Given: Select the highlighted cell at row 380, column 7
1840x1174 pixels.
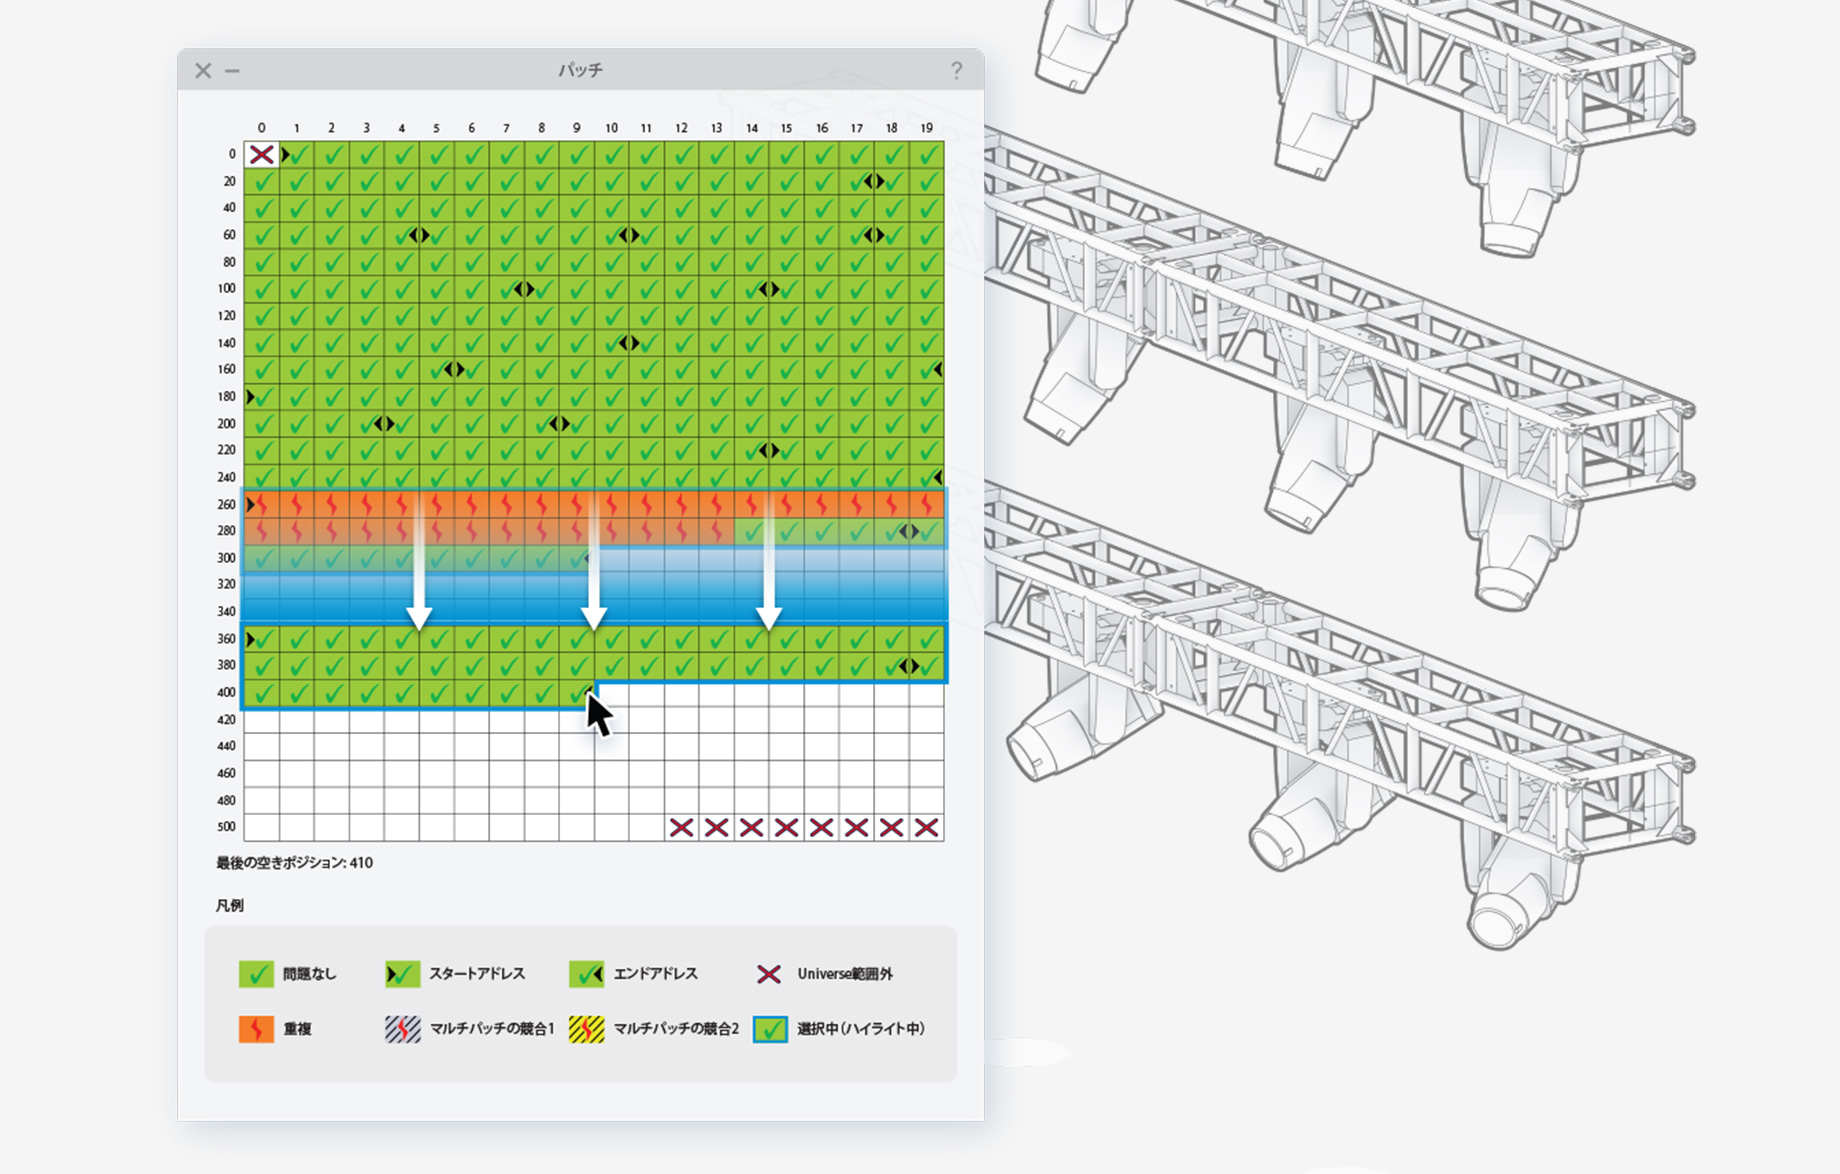Looking at the screenshot, I should click(507, 666).
